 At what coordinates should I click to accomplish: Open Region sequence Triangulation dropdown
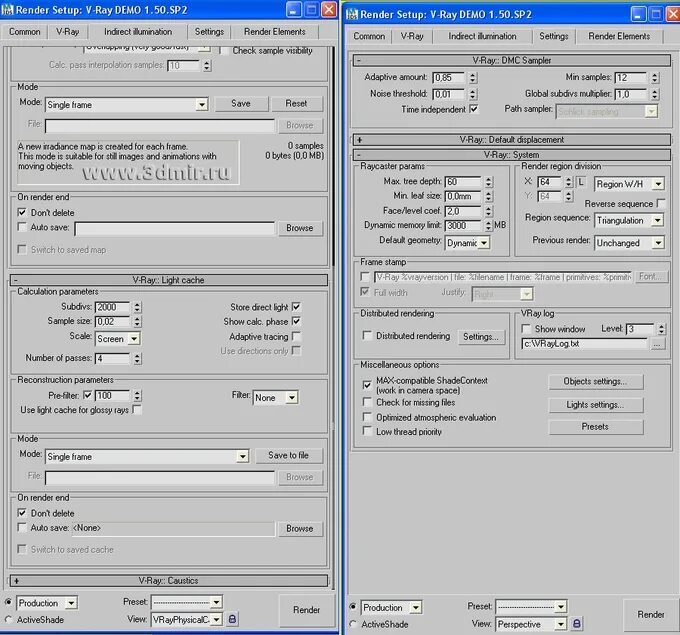[x=629, y=220]
